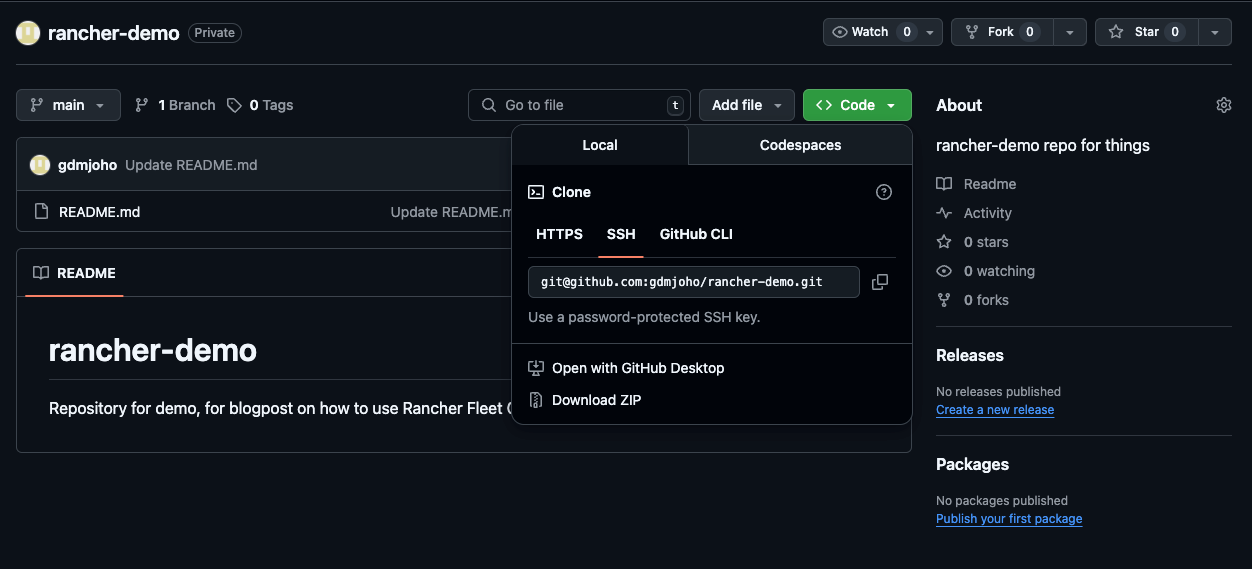1252x569 pixels.
Task: Switch to the Codespaces tab
Action: pos(800,145)
